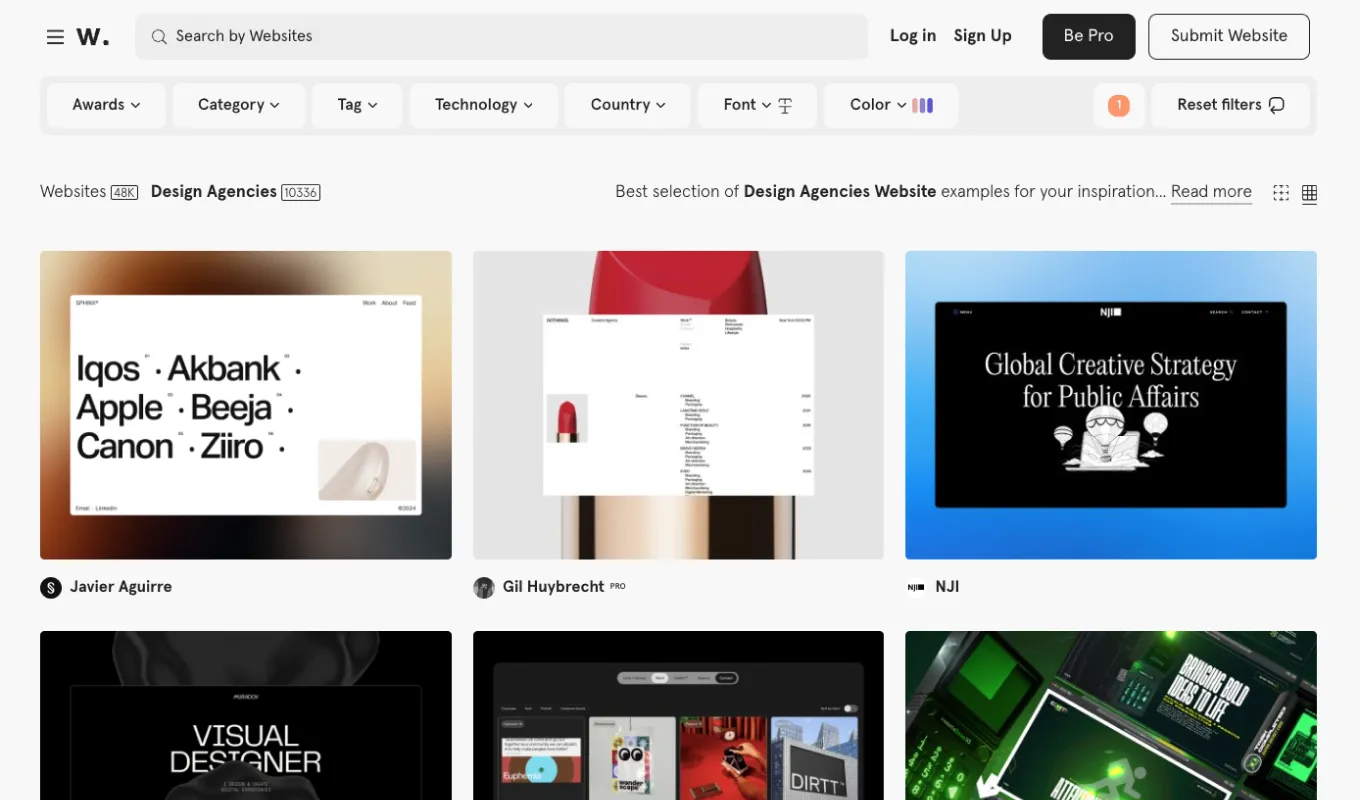Click the PRO badge beside Gil Huybrecht
The image size is (1360, 800).
coord(618,586)
